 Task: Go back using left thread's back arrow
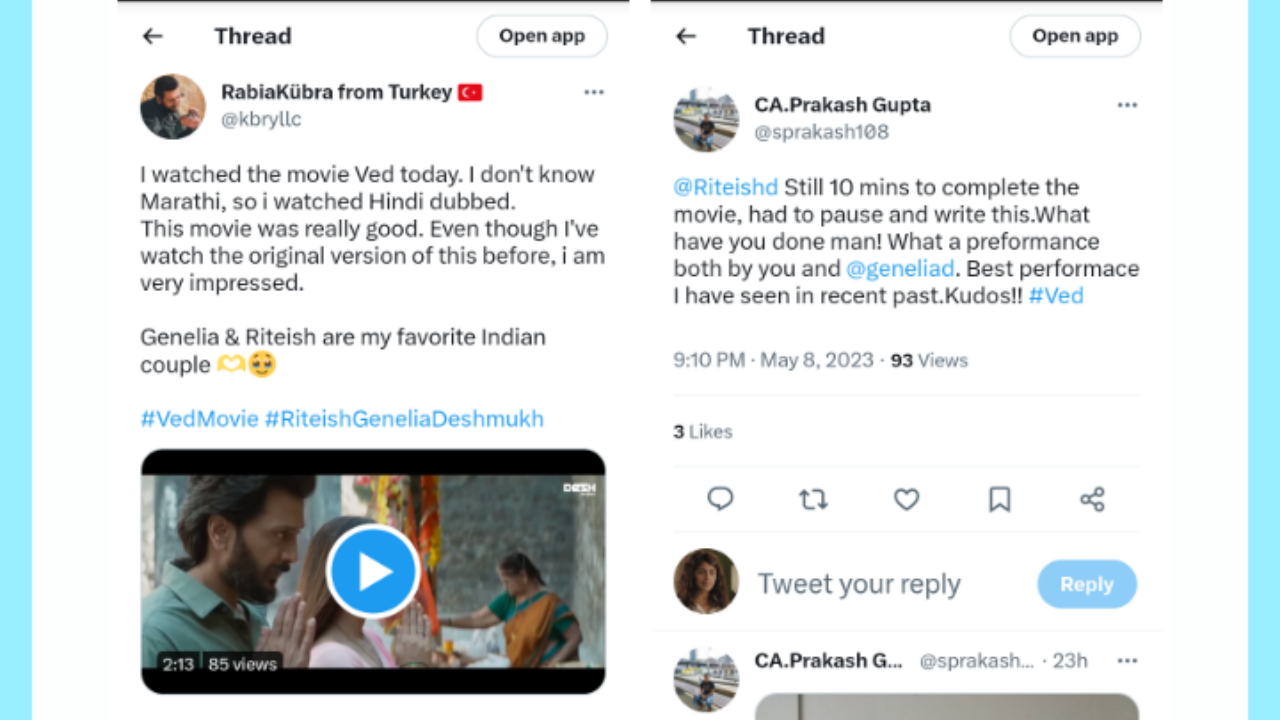(152, 36)
